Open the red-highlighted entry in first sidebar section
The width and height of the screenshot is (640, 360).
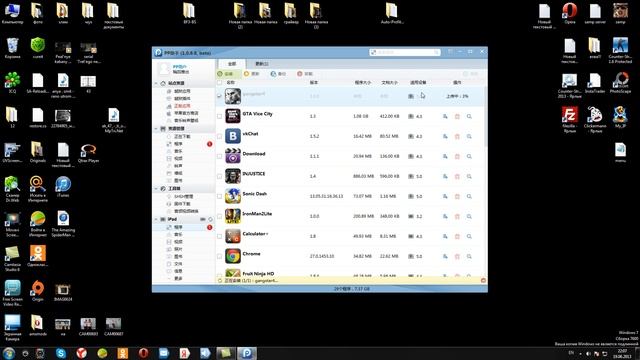point(182,106)
